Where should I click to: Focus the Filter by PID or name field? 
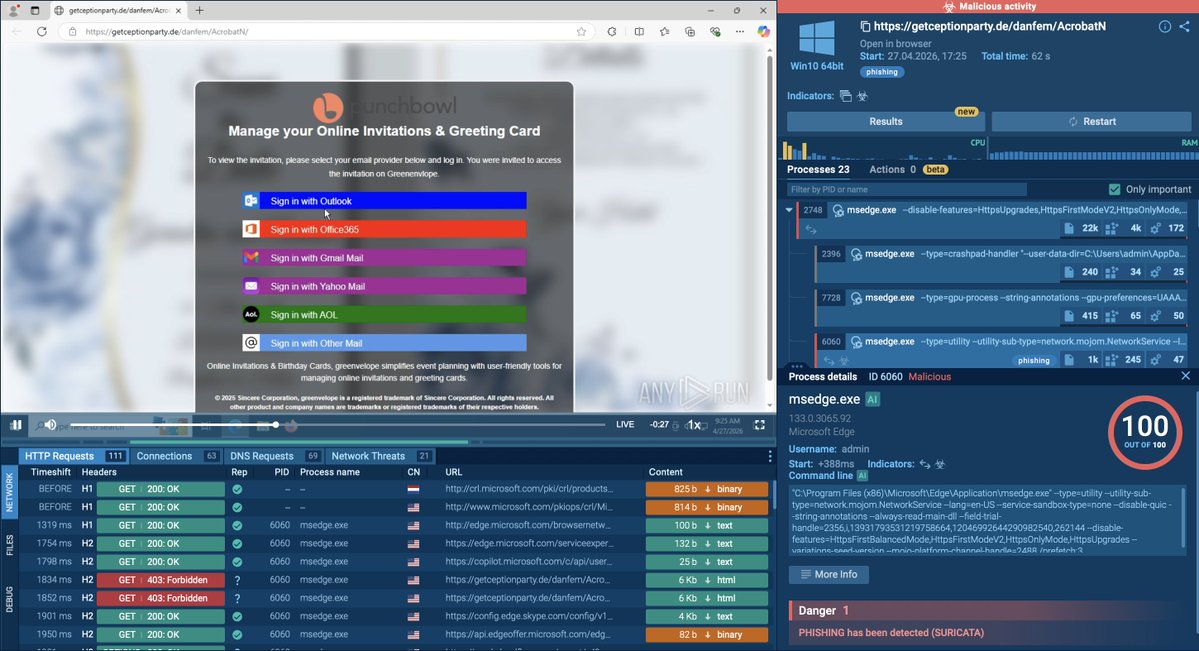(907, 189)
